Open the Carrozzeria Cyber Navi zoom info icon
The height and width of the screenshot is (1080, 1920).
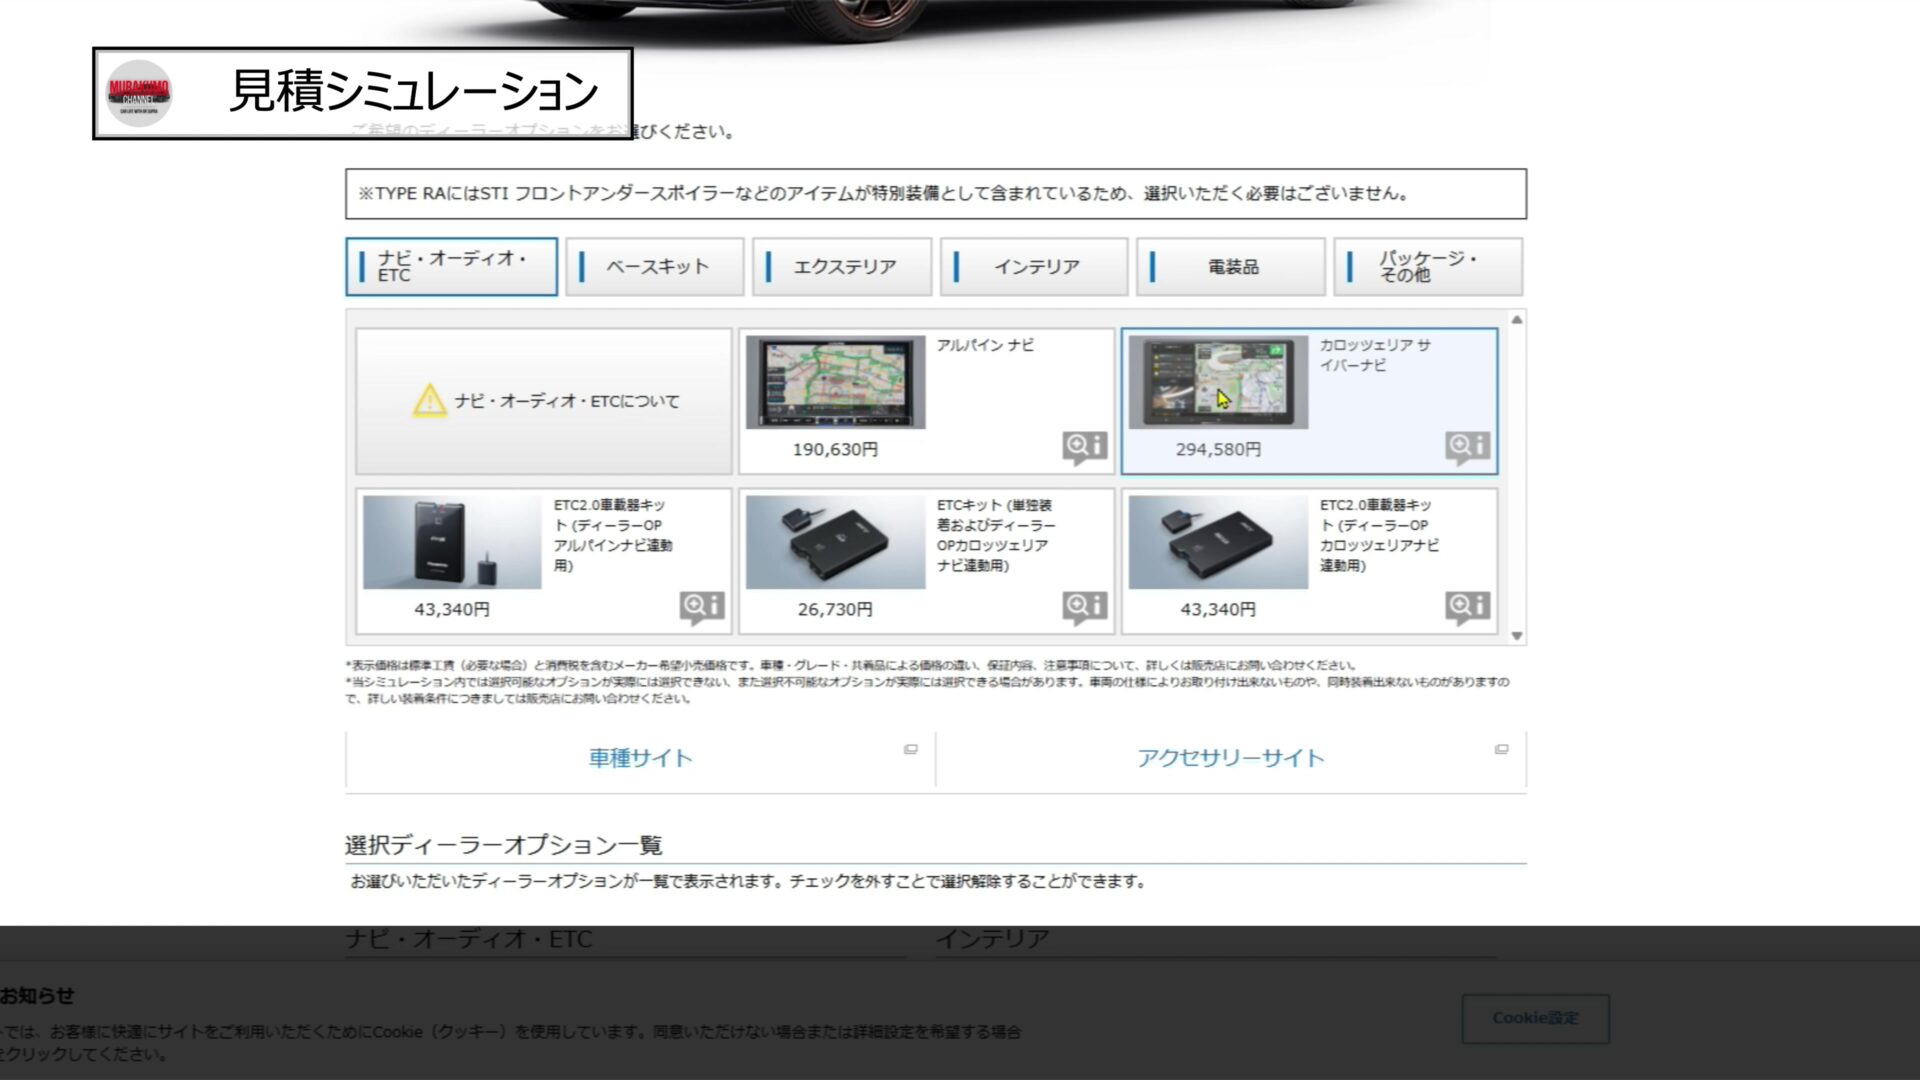point(1467,446)
